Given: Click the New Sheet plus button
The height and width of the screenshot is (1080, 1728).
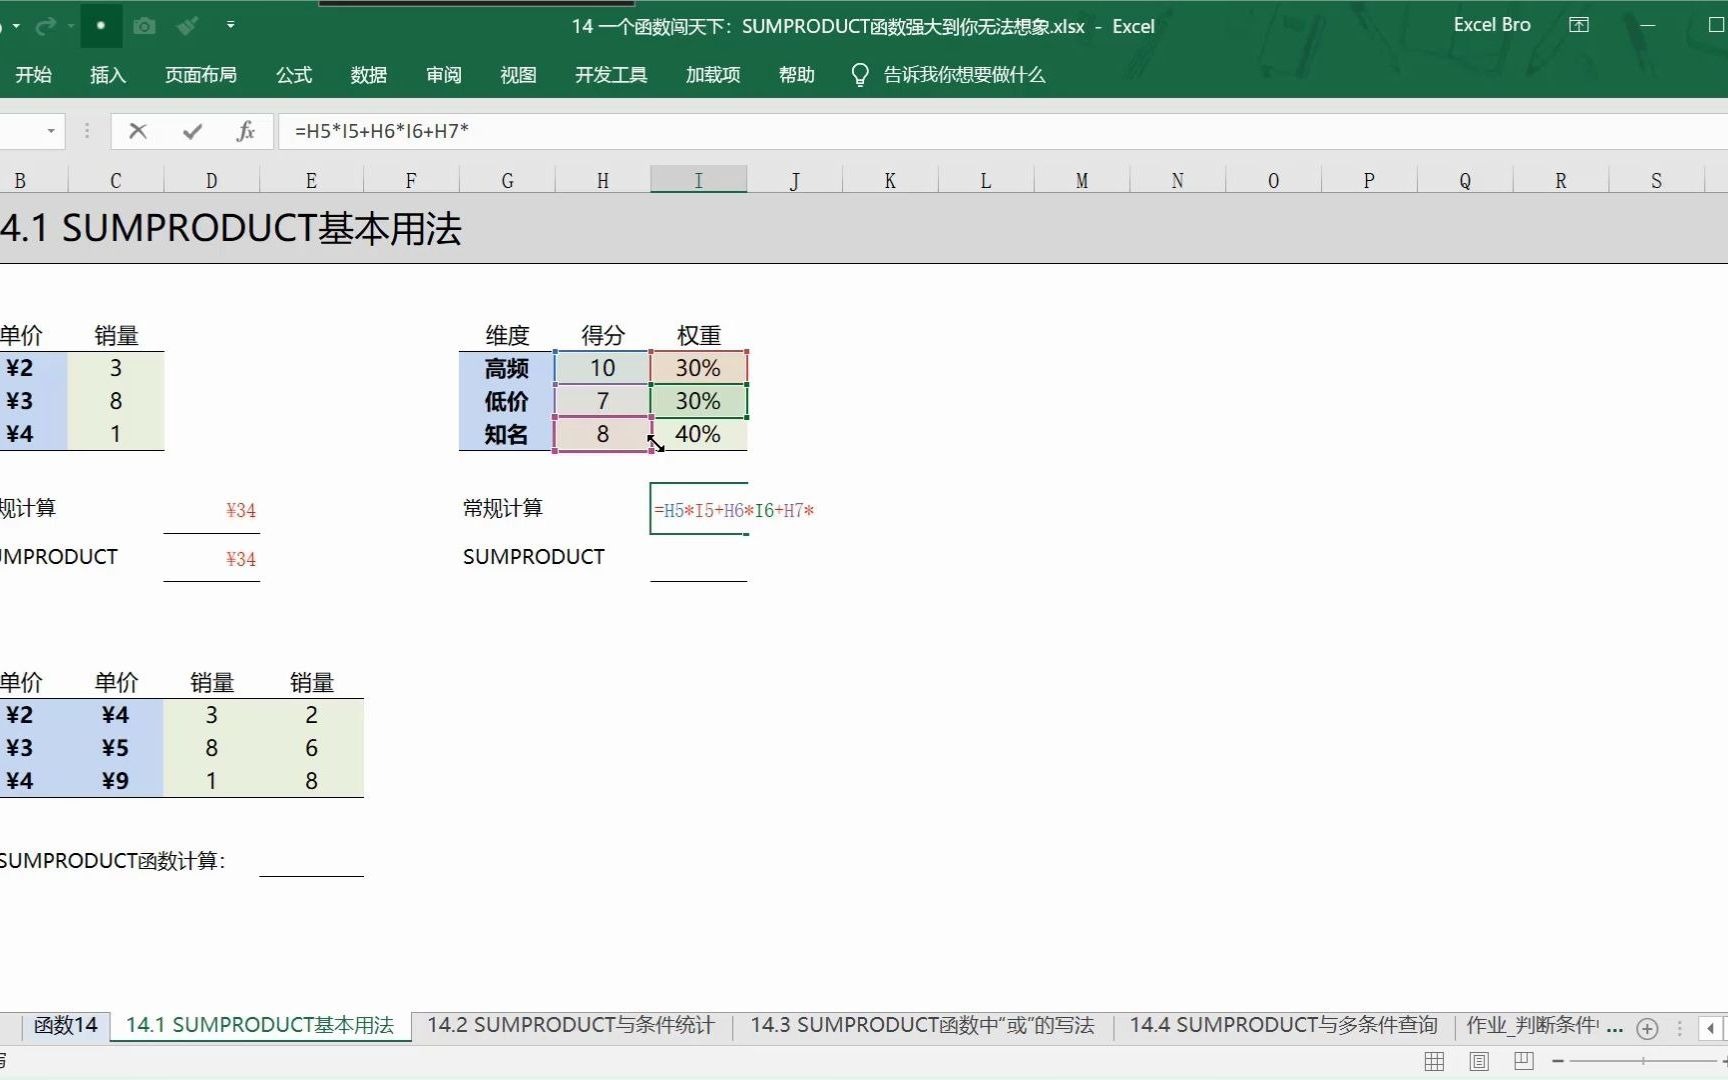Looking at the screenshot, I should click(1647, 1028).
